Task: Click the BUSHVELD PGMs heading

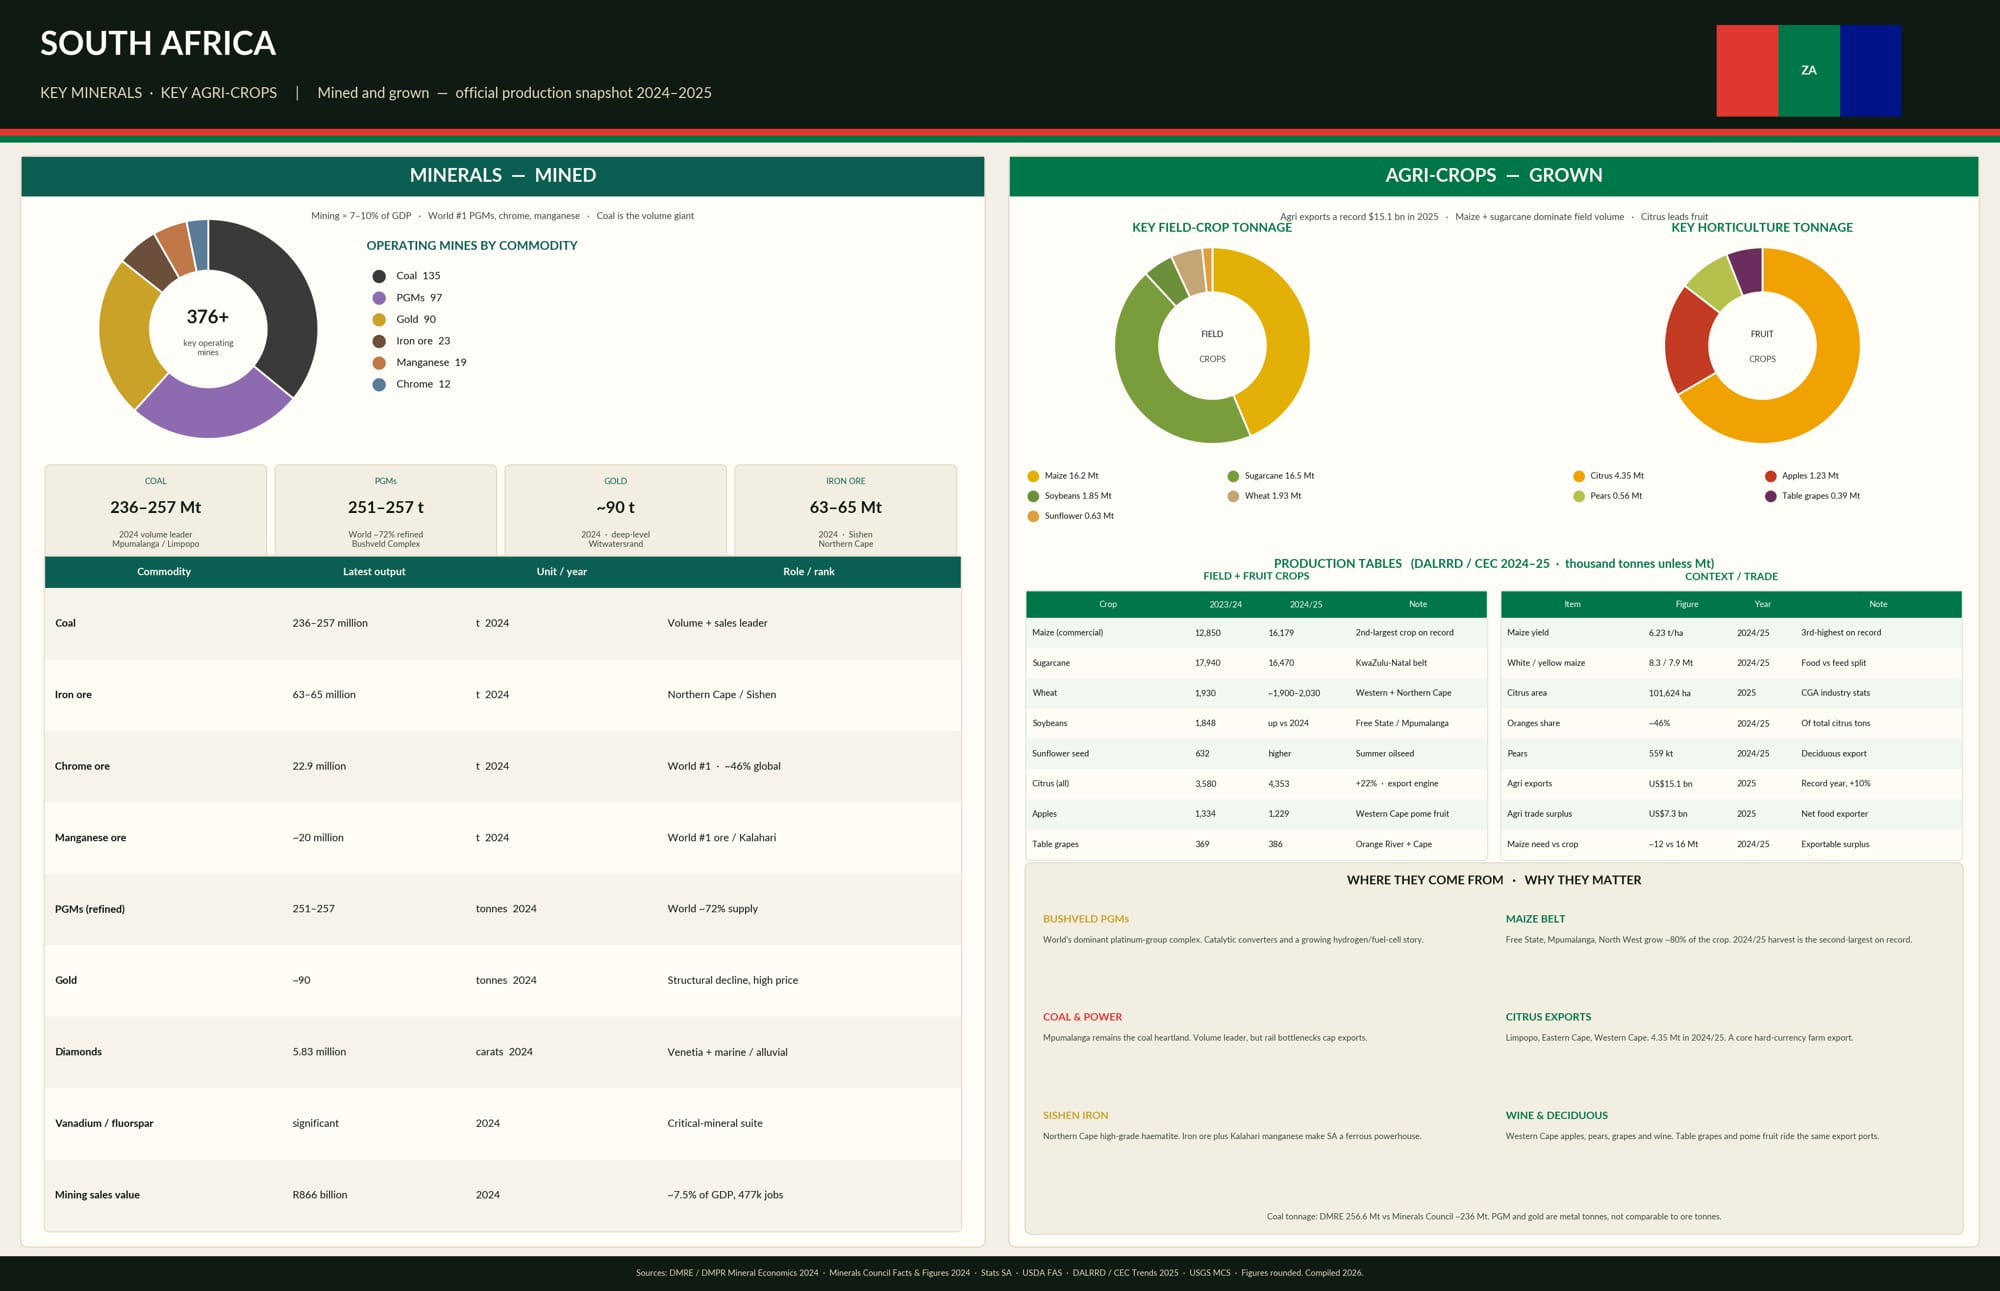Action: pos(1086,919)
